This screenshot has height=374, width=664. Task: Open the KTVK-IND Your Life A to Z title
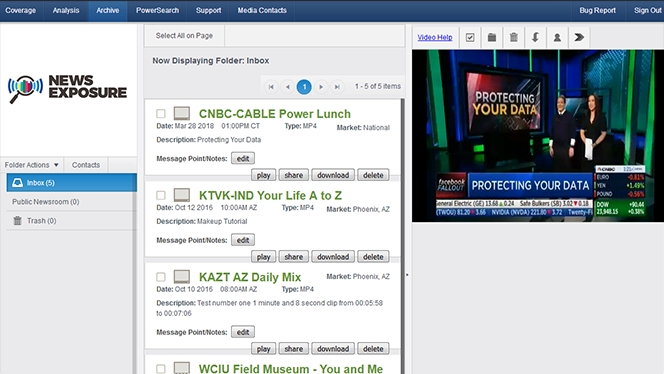[x=270, y=196]
